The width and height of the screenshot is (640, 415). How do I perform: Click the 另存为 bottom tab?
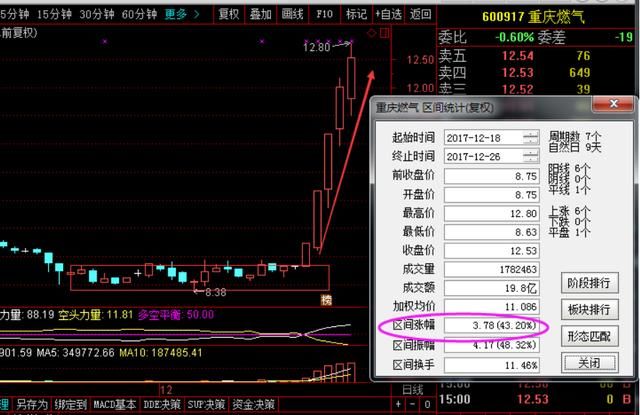pos(31,404)
